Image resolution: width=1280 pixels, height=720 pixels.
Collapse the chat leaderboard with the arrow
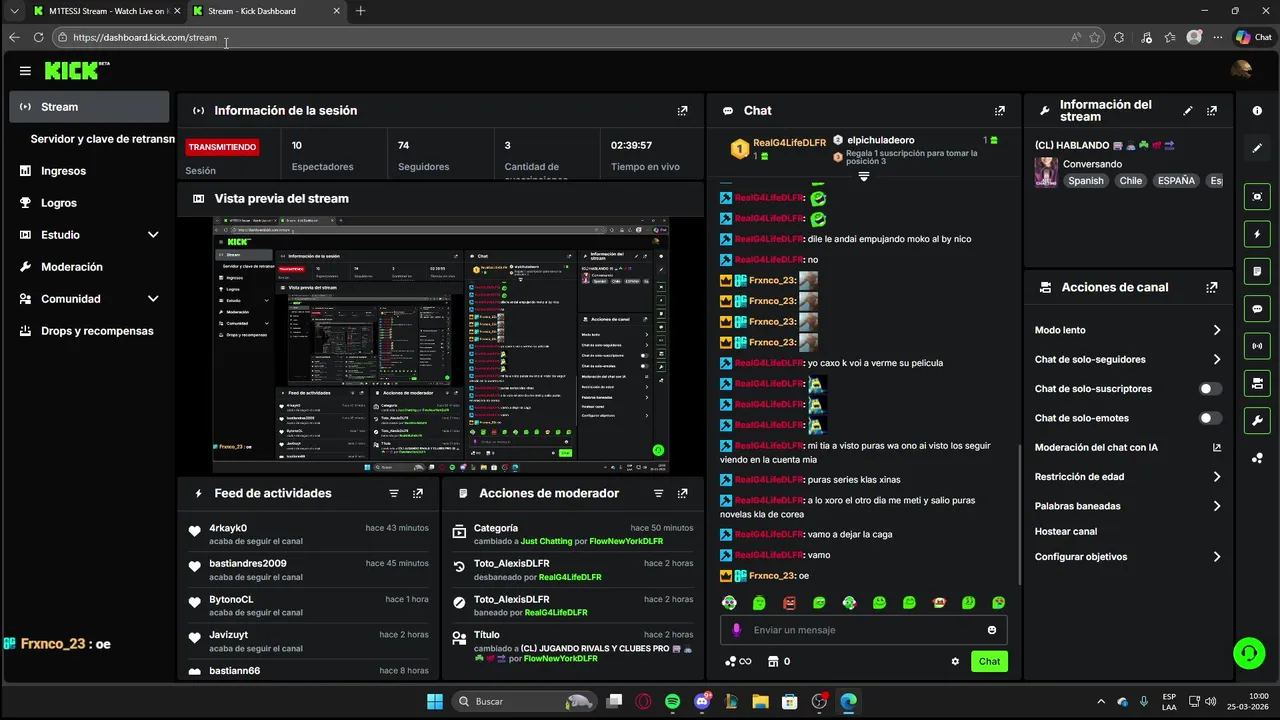pos(864,176)
